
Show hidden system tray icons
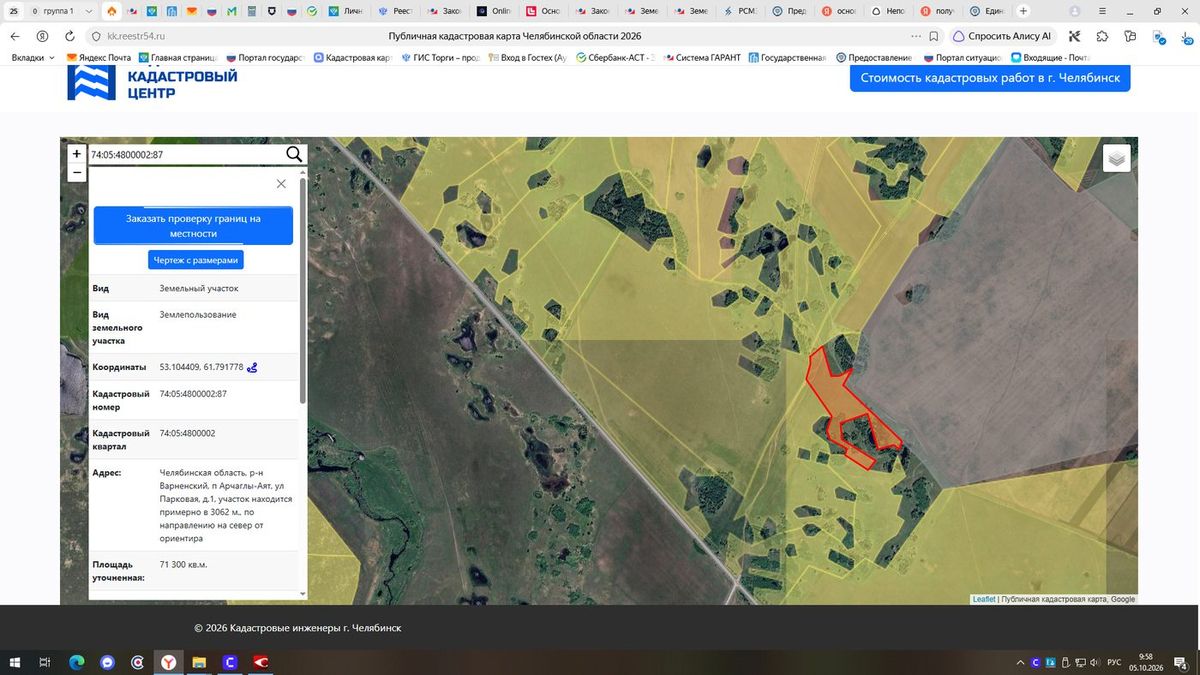click(1020, 662)
